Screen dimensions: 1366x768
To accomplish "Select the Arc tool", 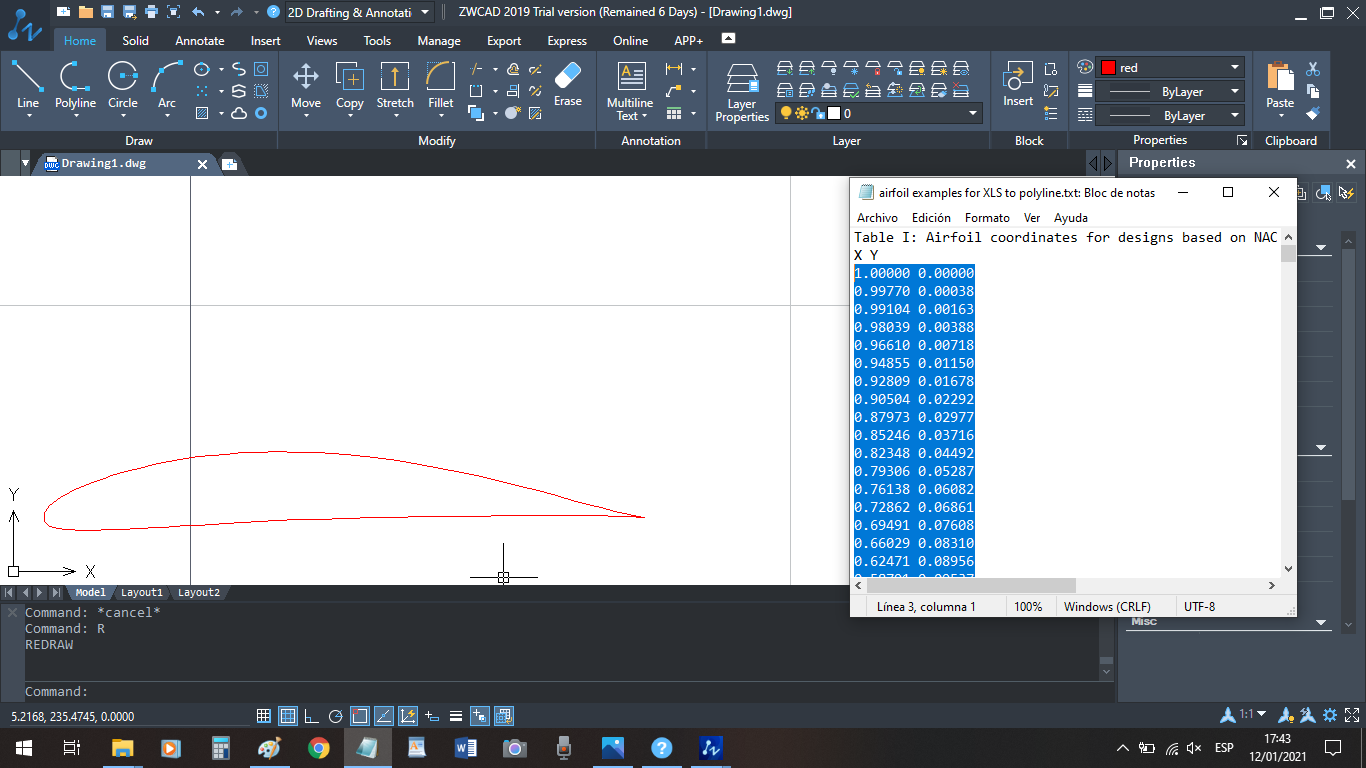I will (167, 84).
